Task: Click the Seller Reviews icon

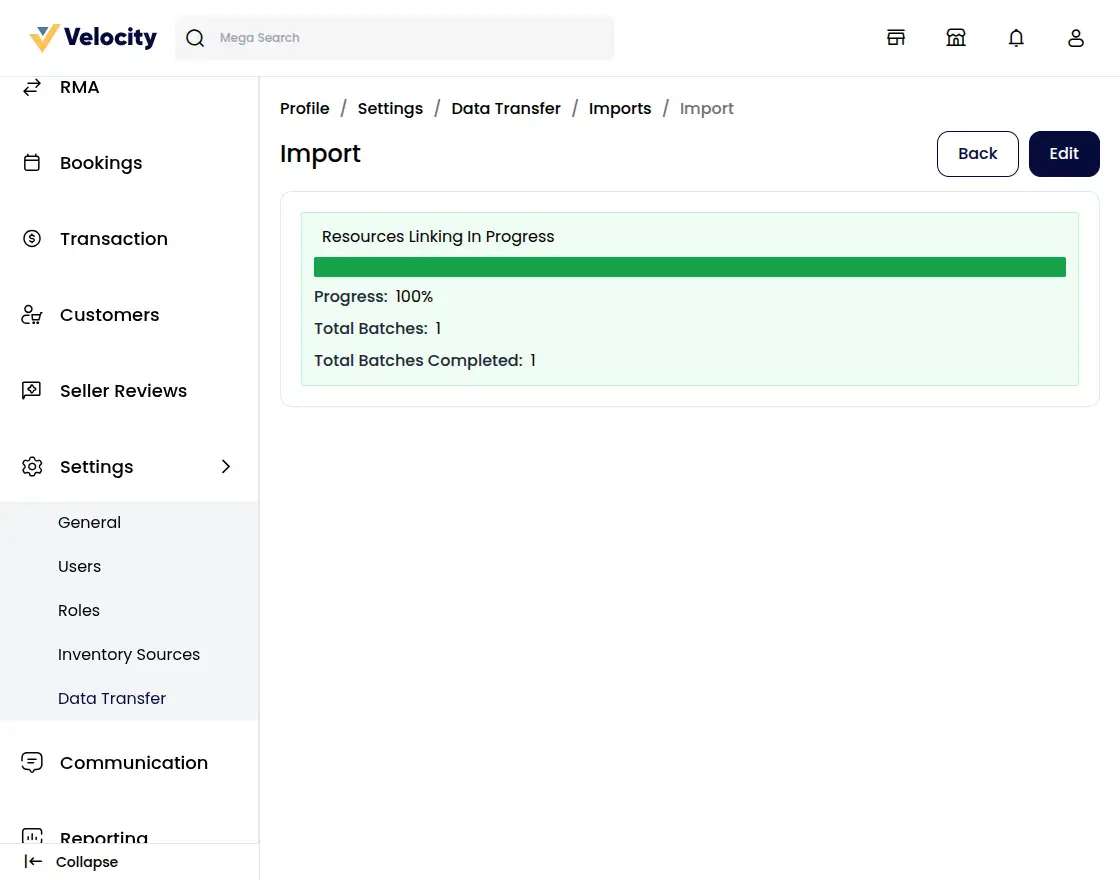Action: point(32,391)
